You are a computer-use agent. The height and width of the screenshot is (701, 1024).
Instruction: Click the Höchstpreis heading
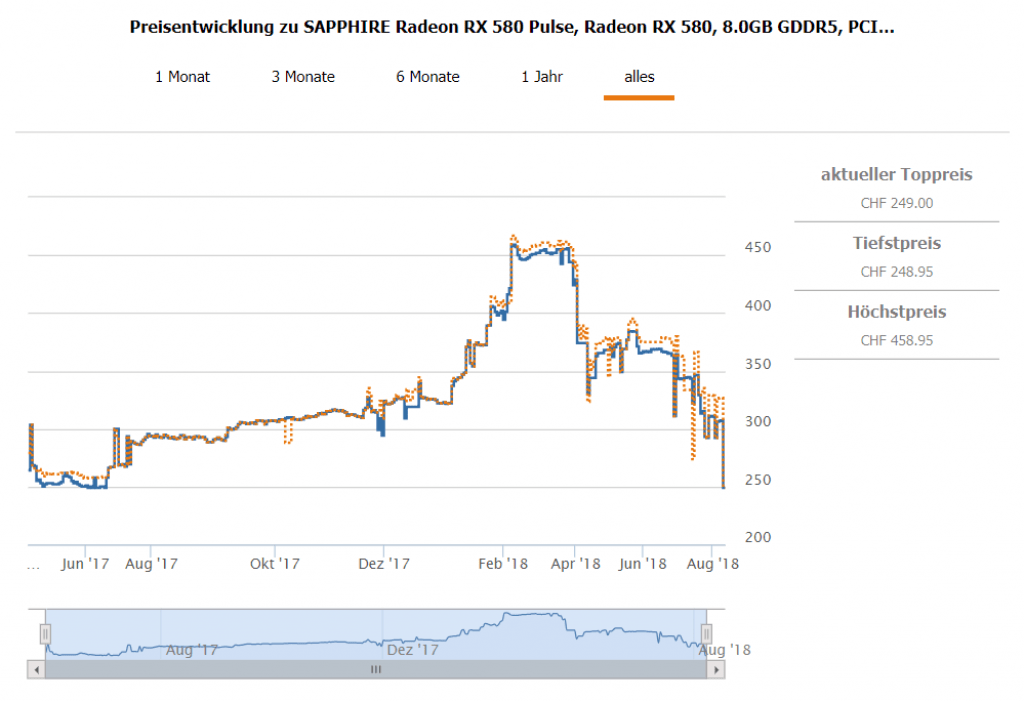pos(897,312)
